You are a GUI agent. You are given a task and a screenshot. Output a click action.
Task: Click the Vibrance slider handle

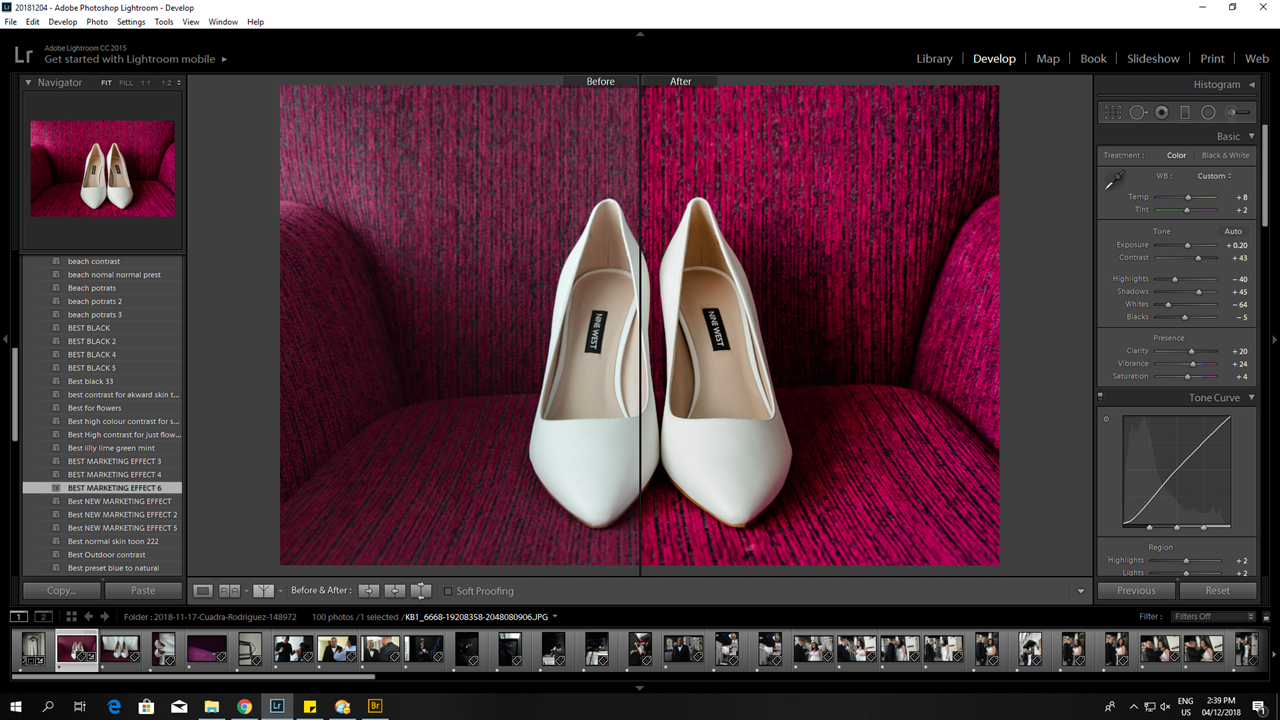[1193, 364]
